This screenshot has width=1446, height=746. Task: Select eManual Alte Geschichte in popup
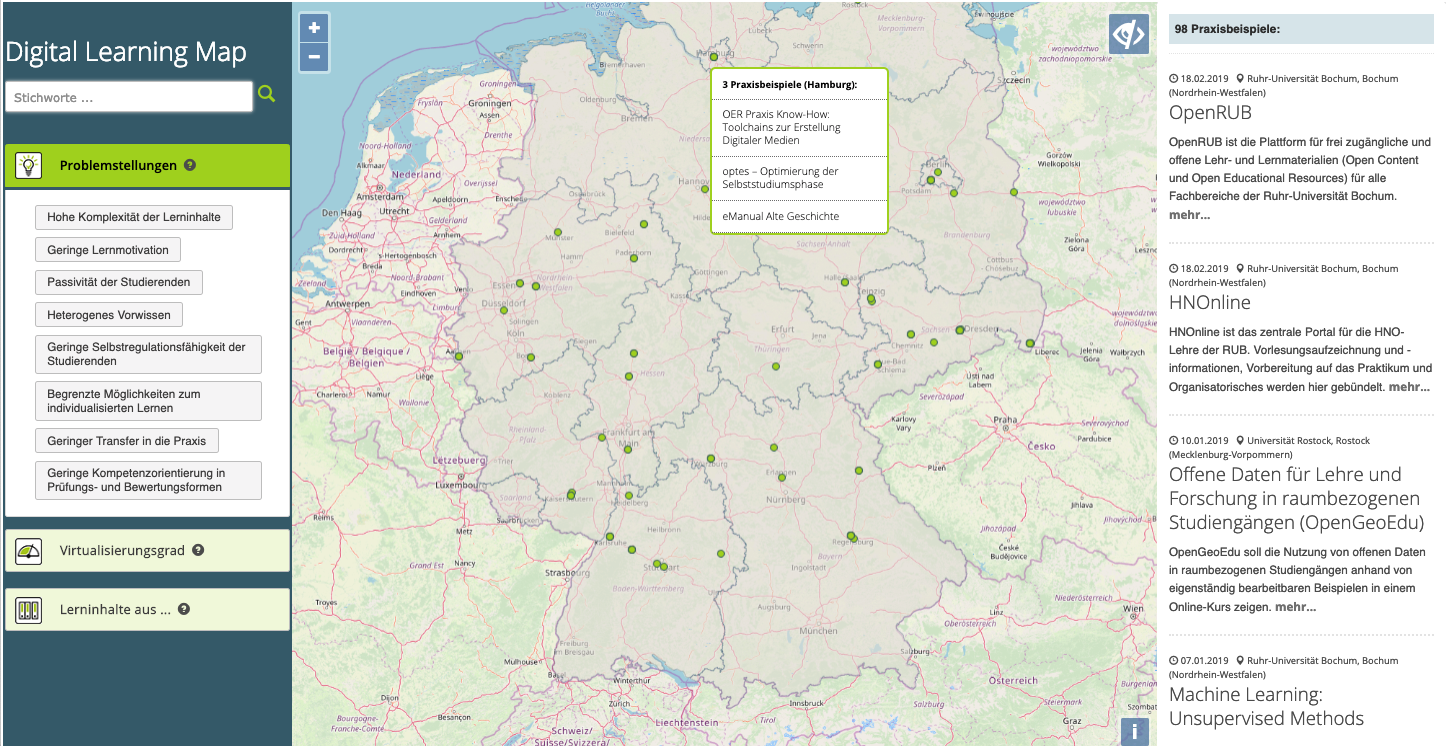click(x=780, y=216)
